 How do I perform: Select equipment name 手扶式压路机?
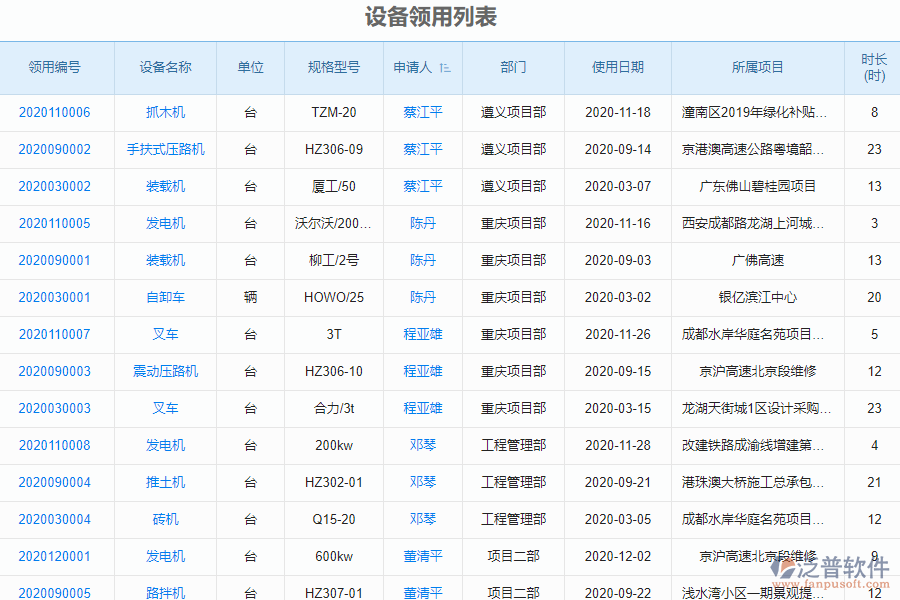165,149
